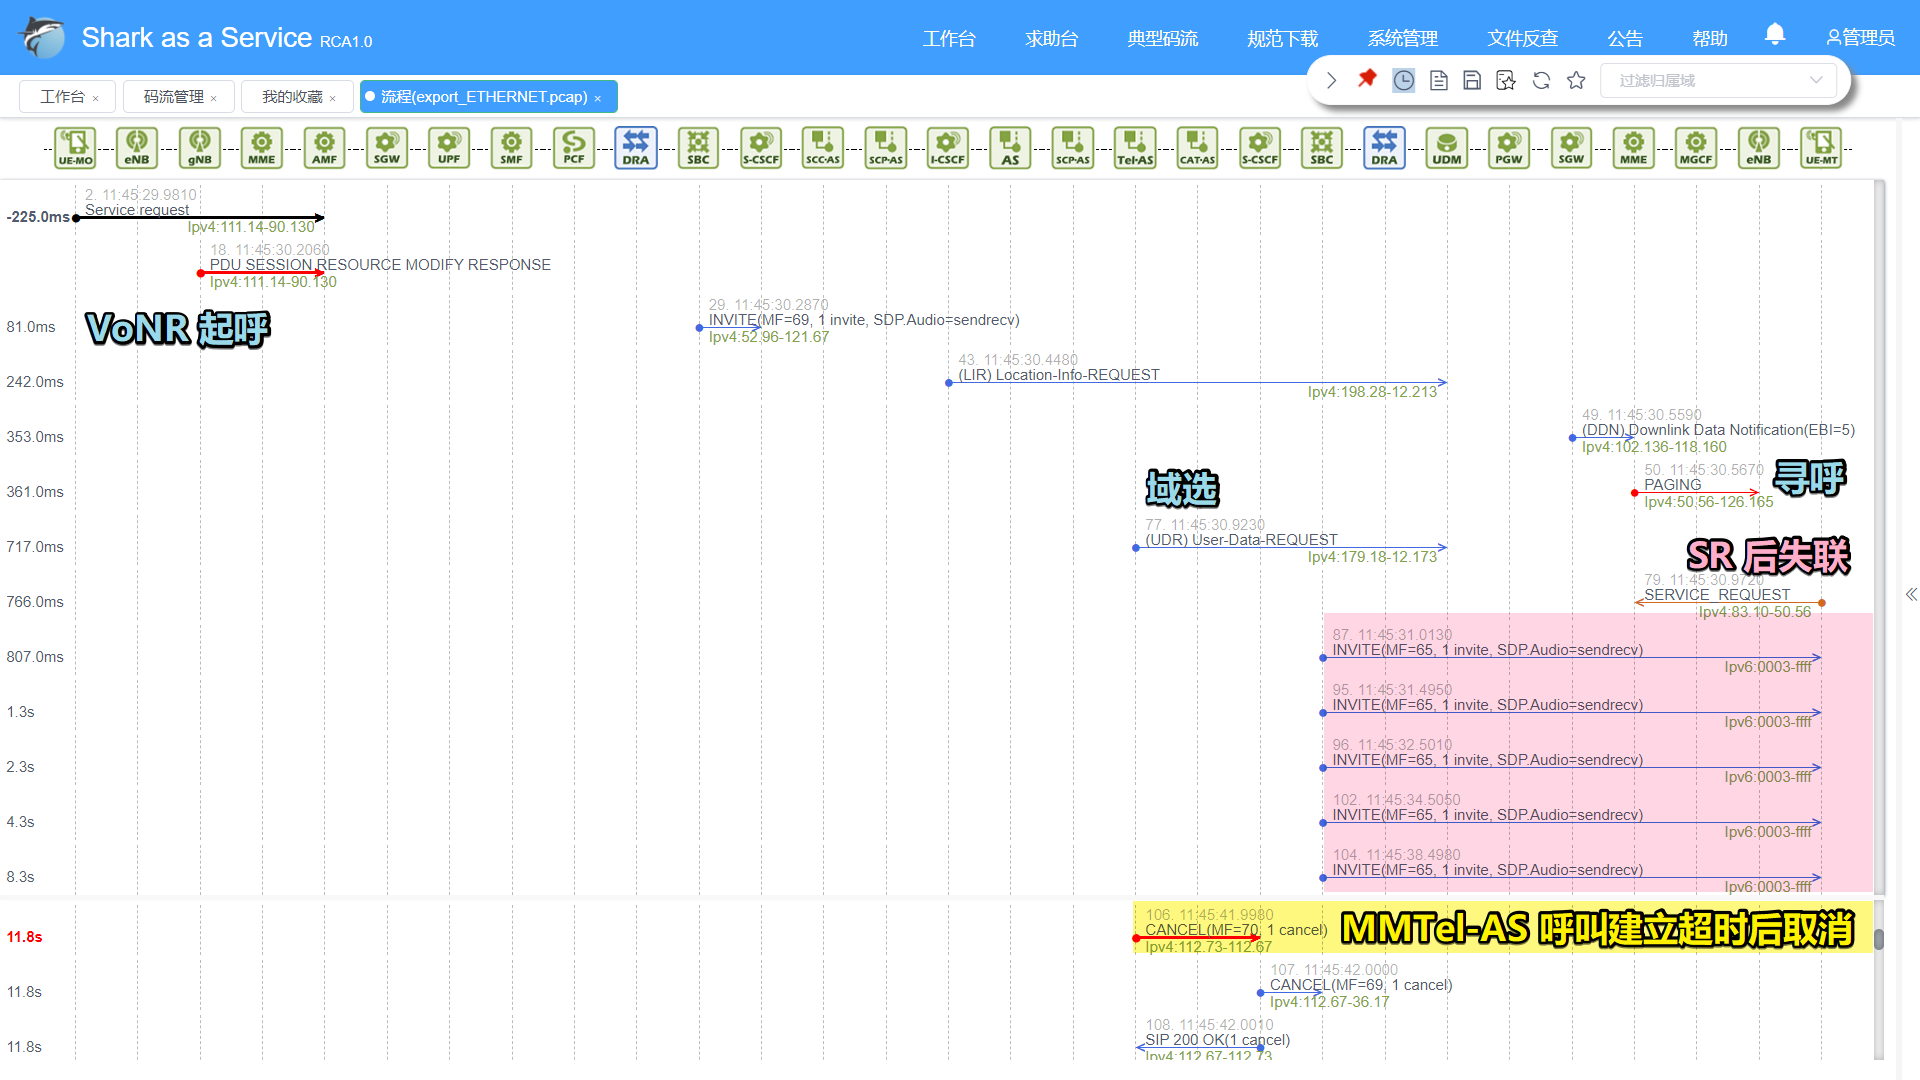Click the MGCF node icon
This screenshot has height=1080, width=1920.
pos(1696,147)
